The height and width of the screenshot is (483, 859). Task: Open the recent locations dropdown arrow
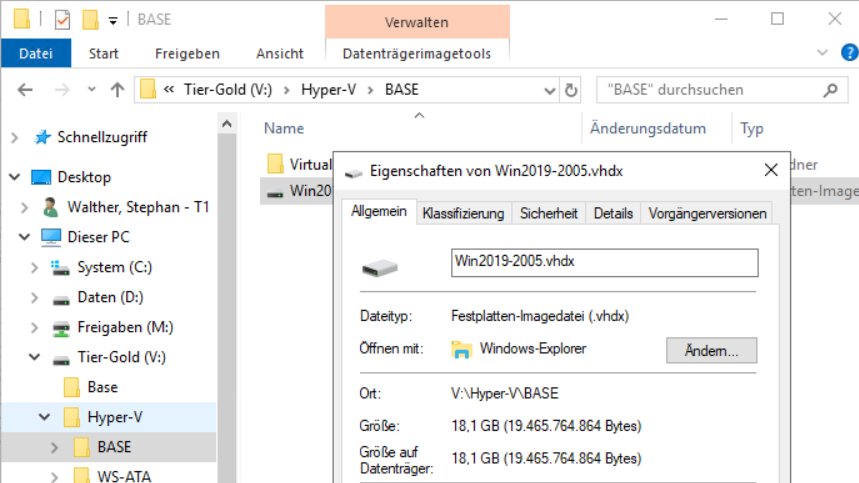coord(91,89)
